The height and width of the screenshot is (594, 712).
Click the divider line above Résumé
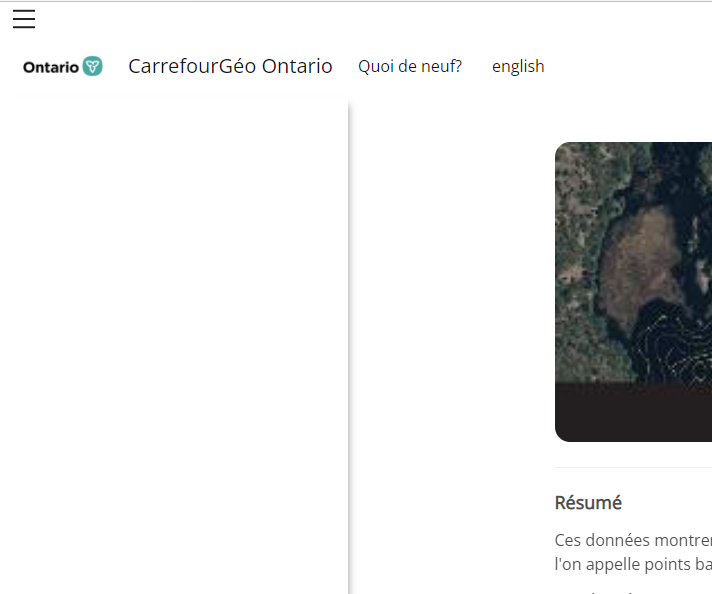tap(633, 467)
